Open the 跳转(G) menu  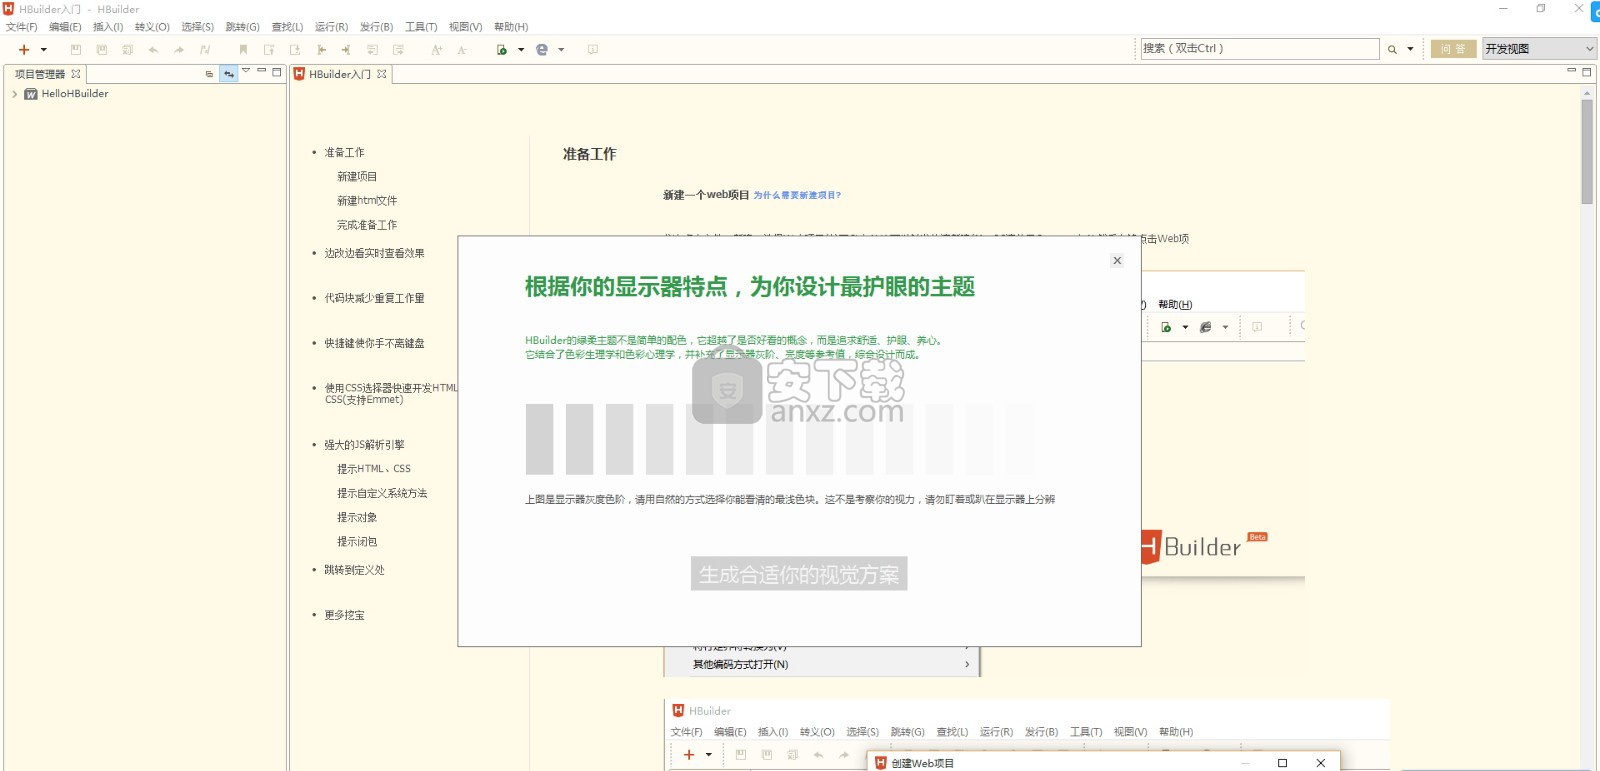tap(242, 27)
